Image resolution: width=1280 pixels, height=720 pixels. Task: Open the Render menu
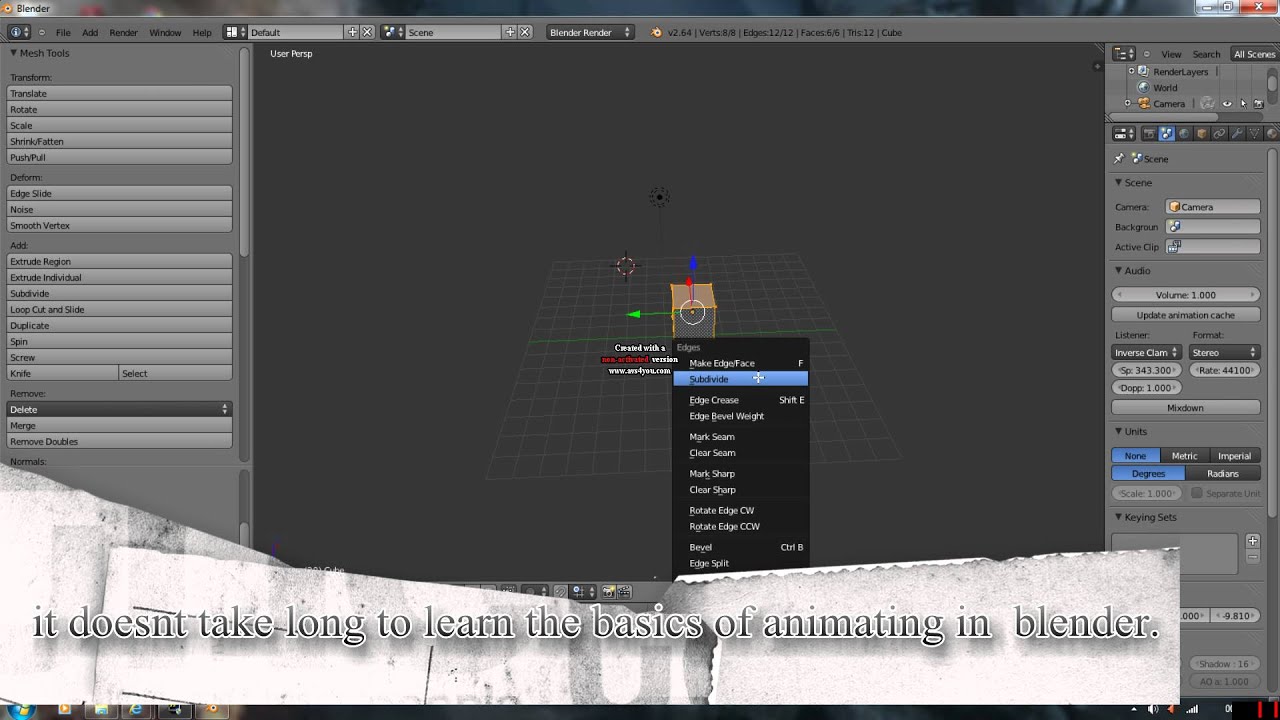pyautogui.click(x=123, y=33)
